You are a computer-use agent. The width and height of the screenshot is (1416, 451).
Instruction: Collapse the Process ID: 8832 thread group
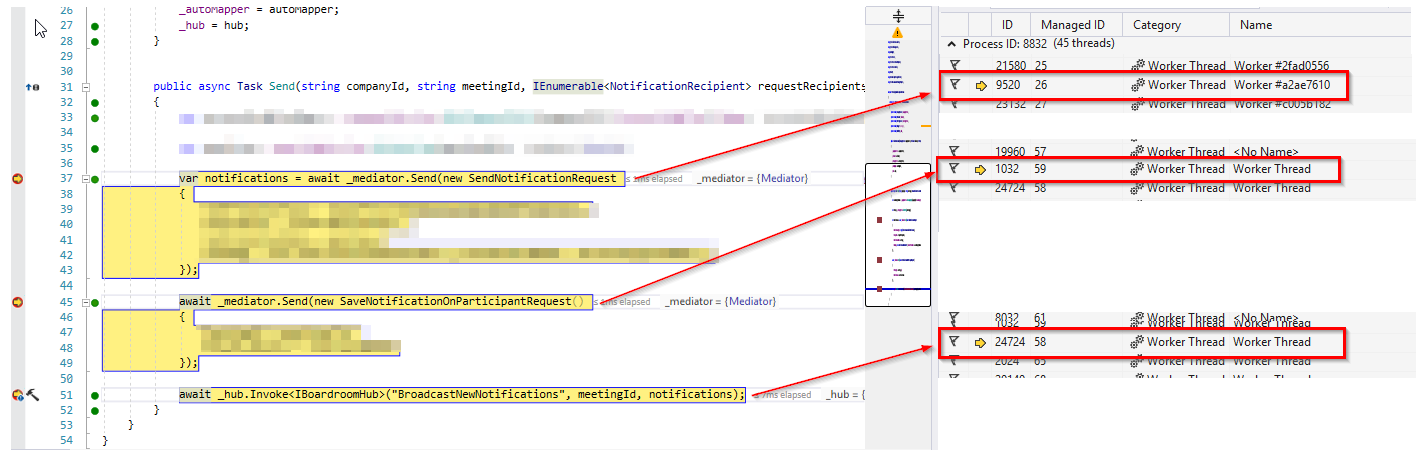(x=950, y=44)
